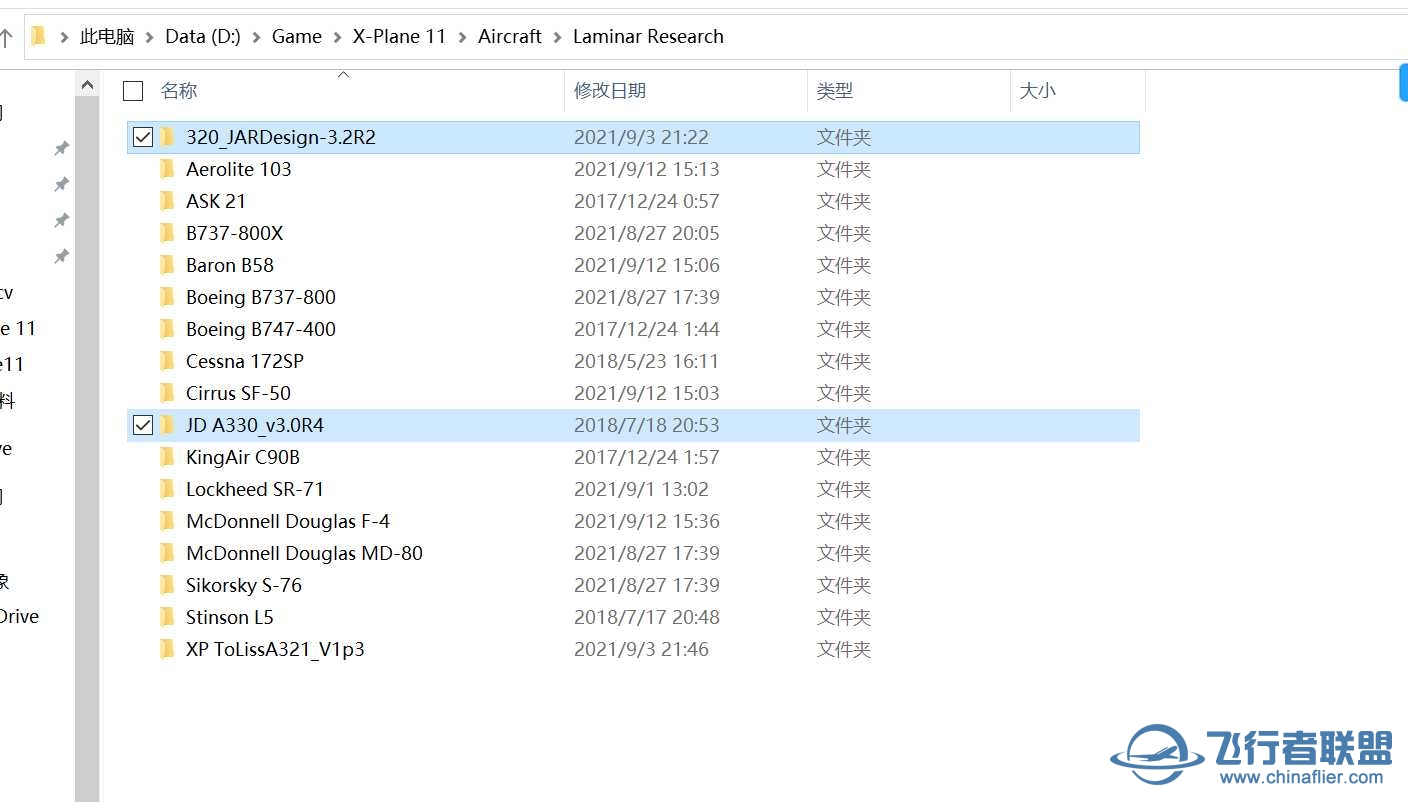The image size is (1408, 802).
Task: Click the Laminar Research breadcrumb
Action: 648,37
